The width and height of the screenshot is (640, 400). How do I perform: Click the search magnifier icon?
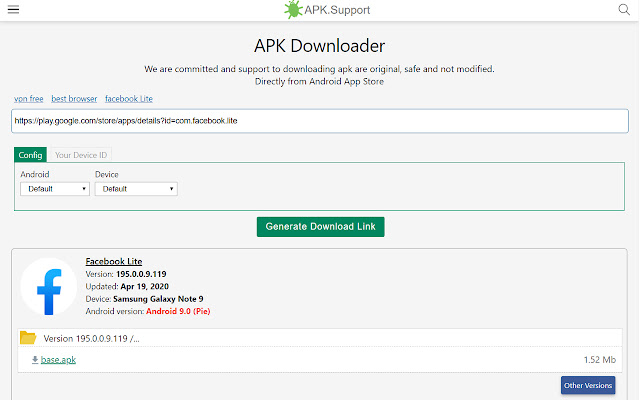(x=624, y=9)
